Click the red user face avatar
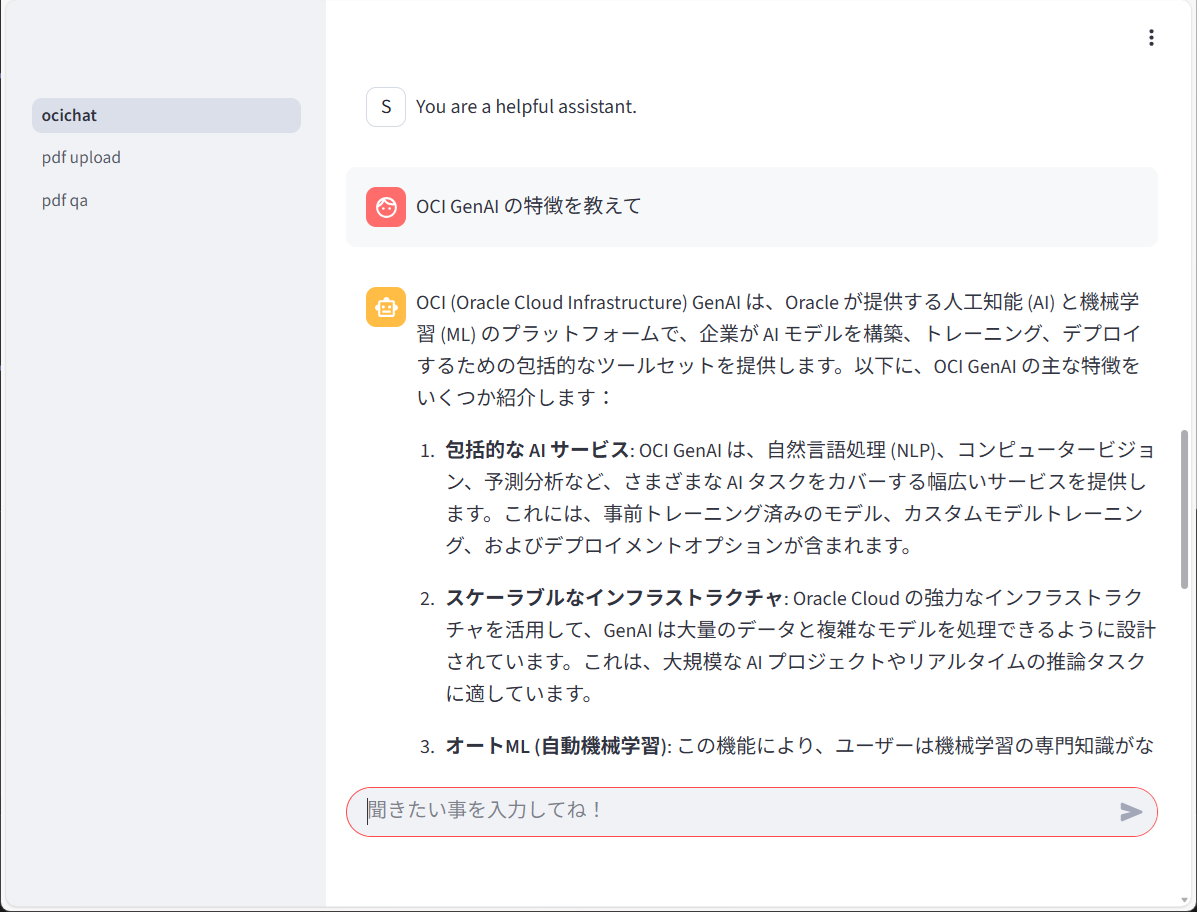This screenshot has width=1197, height=912. [x=386, y=207]
